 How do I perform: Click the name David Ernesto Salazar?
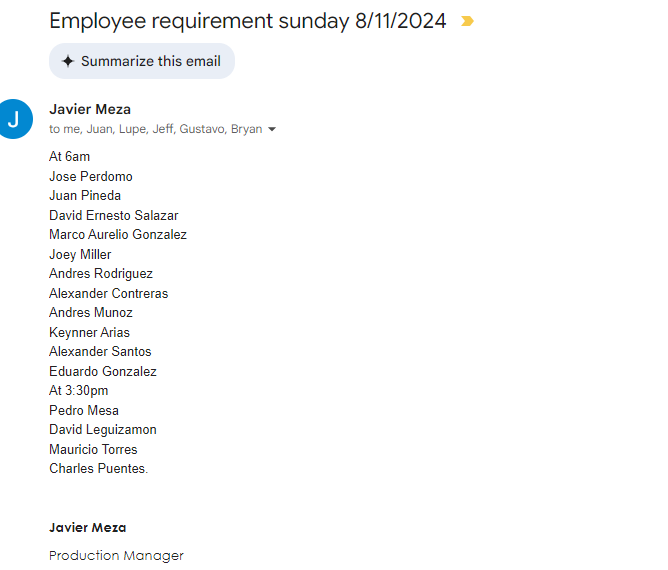click(x=114, y=216)
